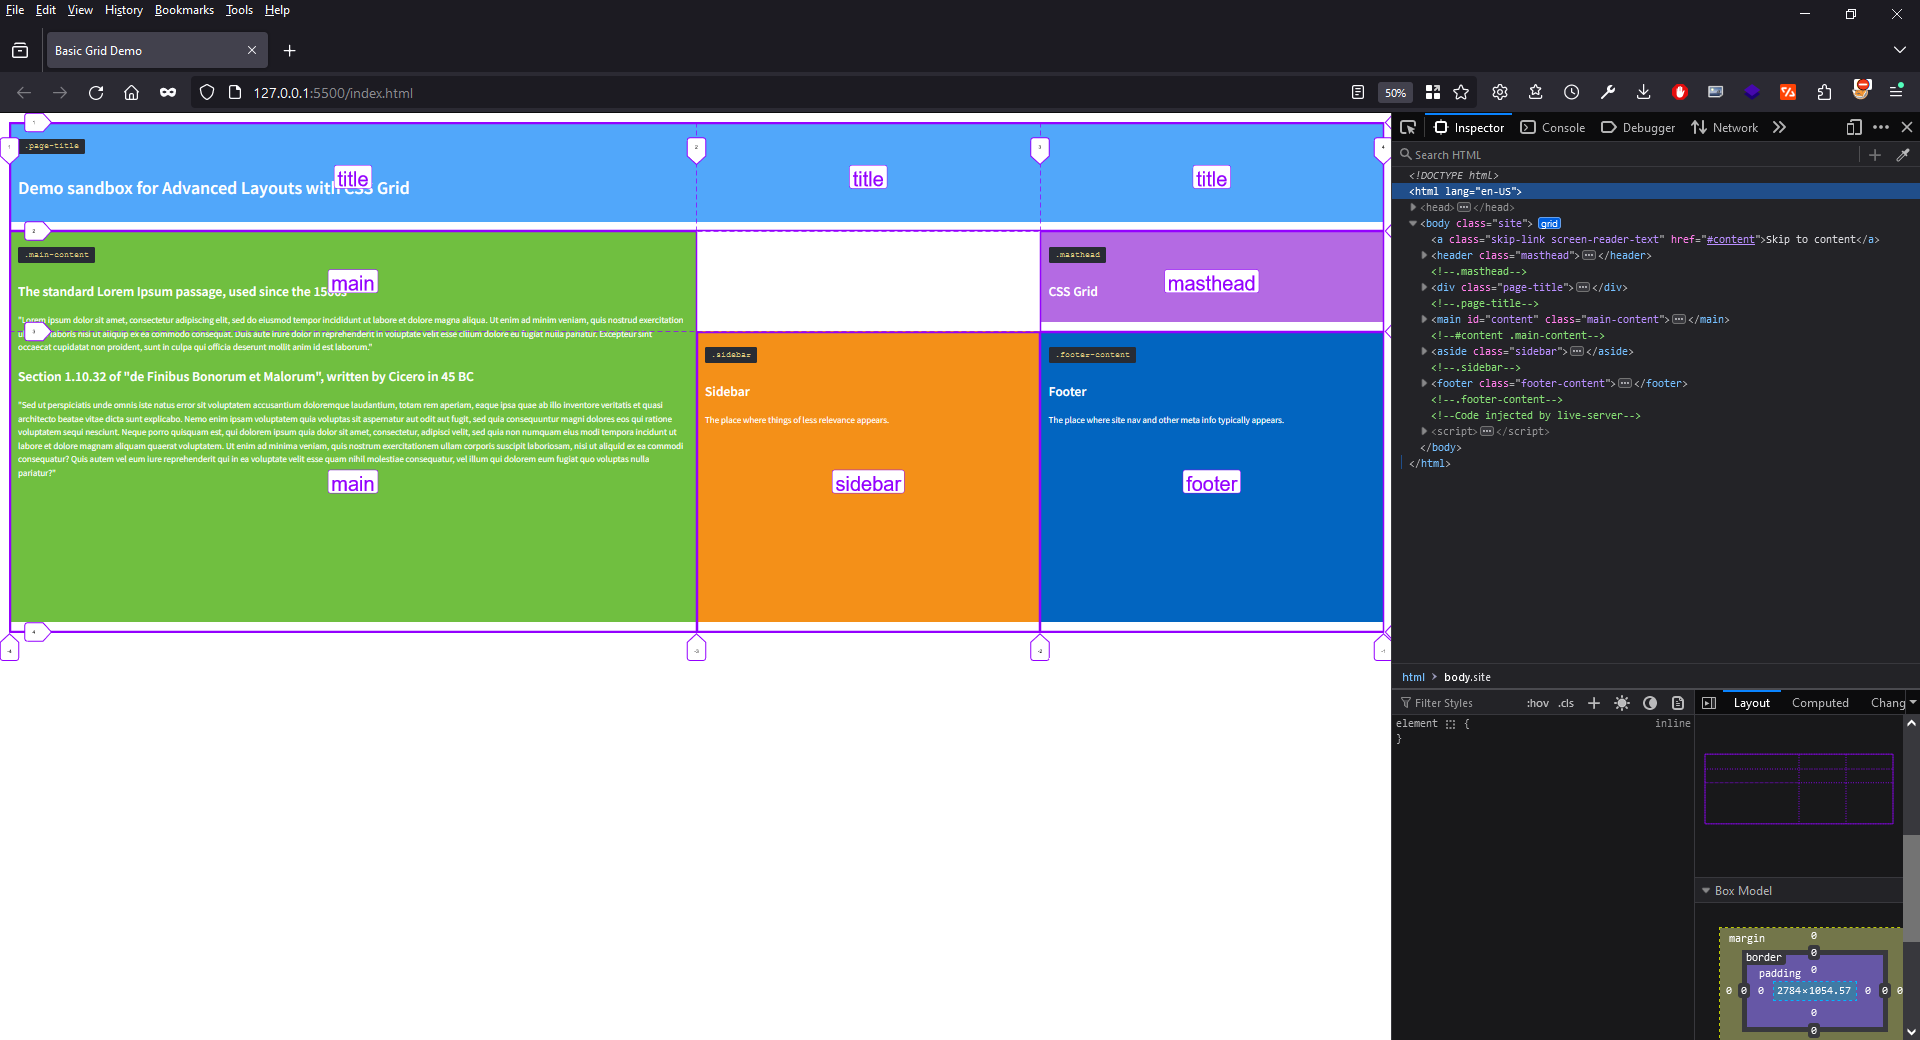
Task: Close the Basic Grid Demo tab
Action: tap(252, 50)
